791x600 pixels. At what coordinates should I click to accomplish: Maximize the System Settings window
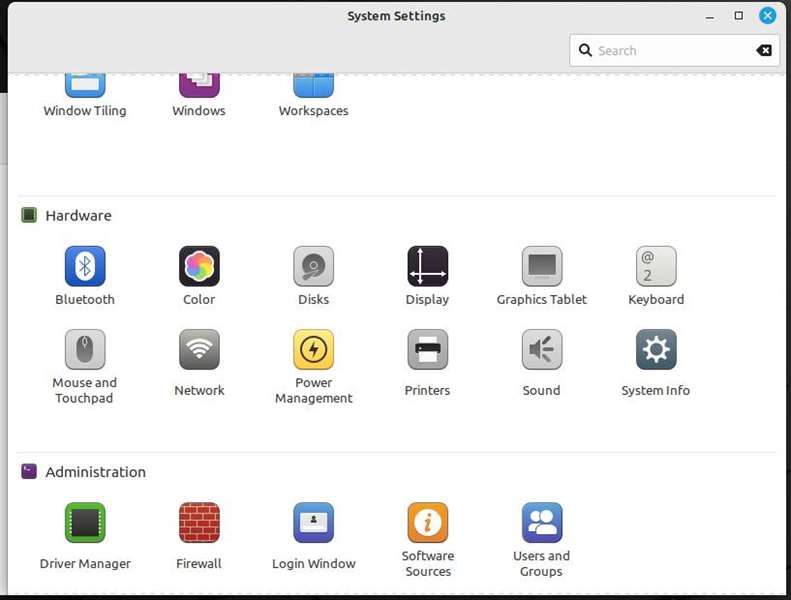click(x=739, y=16)
